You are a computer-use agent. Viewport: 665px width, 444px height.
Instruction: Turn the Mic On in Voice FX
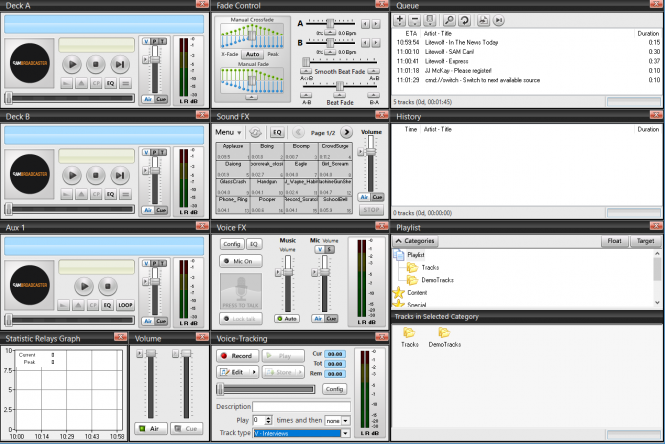(240, 261)
